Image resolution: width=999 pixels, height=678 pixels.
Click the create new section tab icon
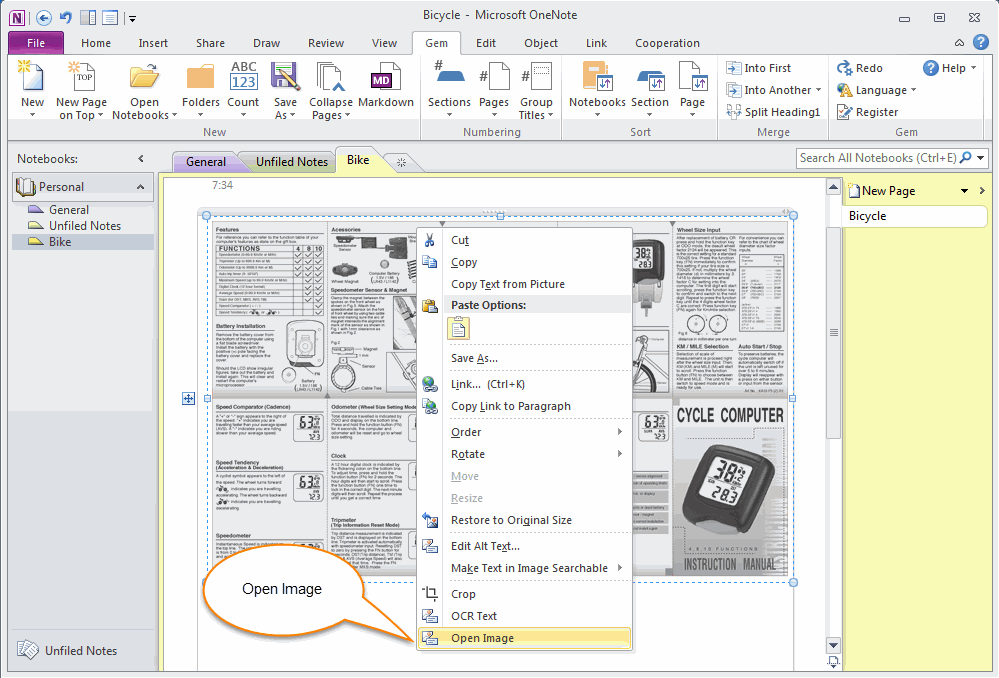coord(401,162)
